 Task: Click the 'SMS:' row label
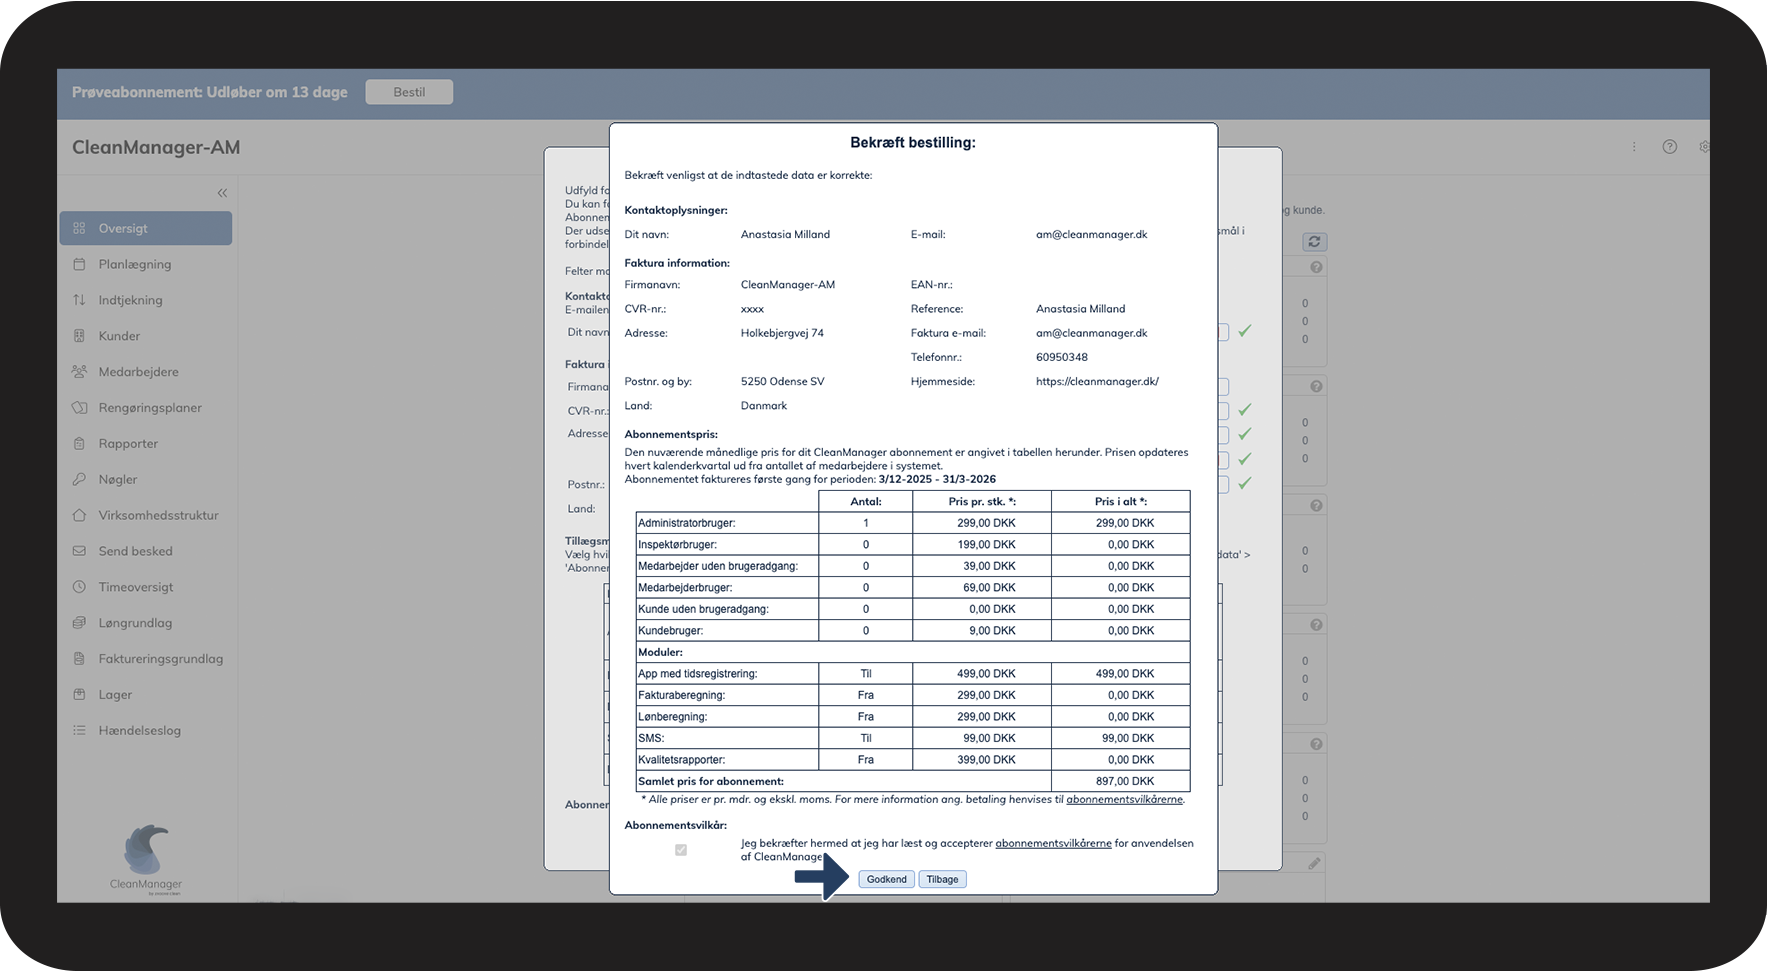(651, 738)
